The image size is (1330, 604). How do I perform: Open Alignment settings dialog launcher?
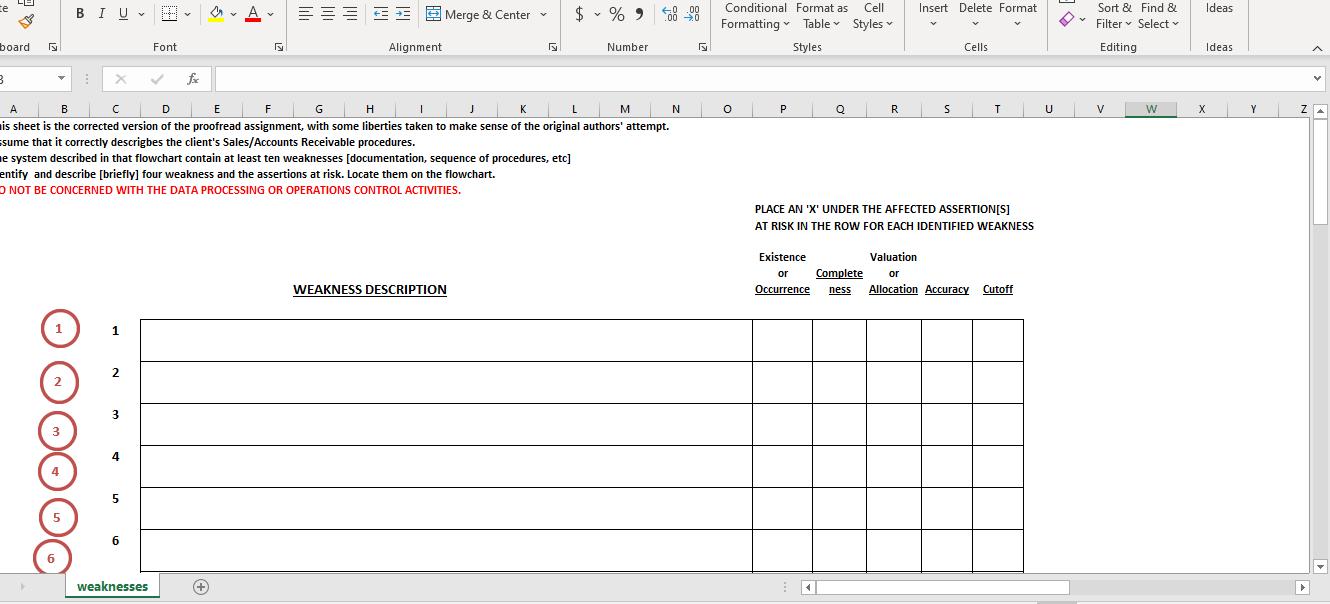(x=553, y=47)
